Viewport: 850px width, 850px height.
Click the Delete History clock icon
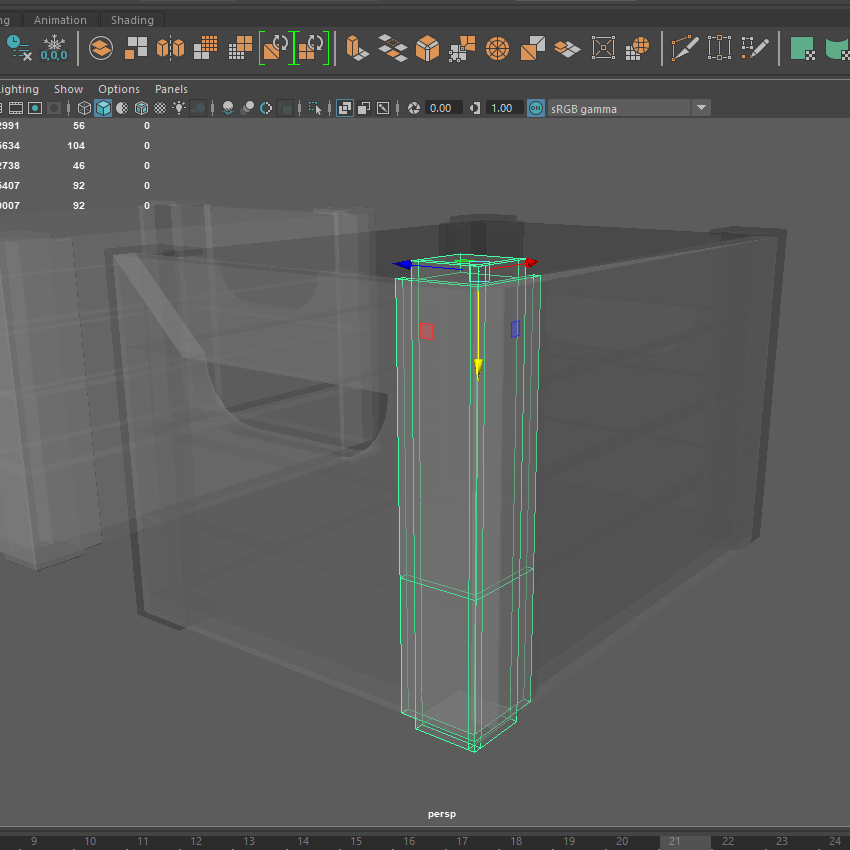coord(17,47)
